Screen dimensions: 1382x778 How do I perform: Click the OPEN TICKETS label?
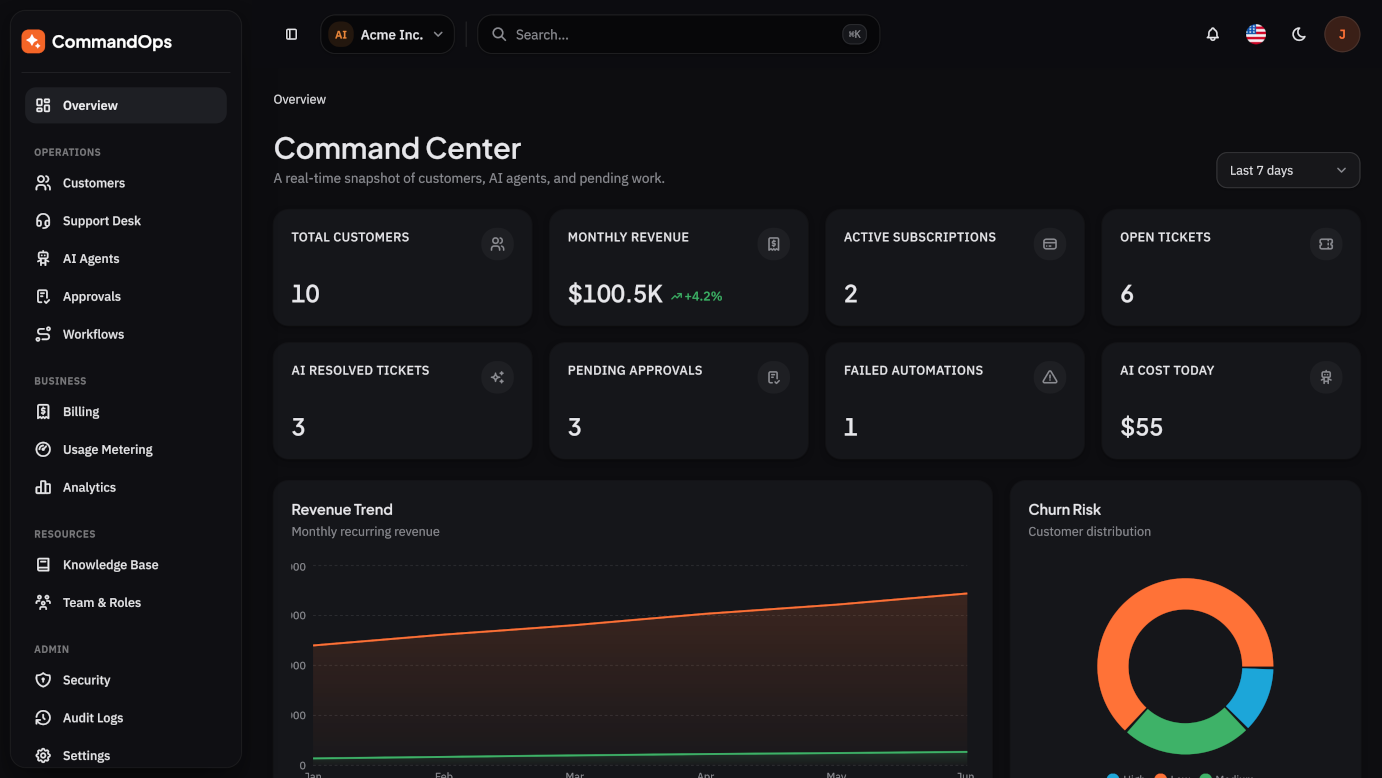tap(1165, 237)
